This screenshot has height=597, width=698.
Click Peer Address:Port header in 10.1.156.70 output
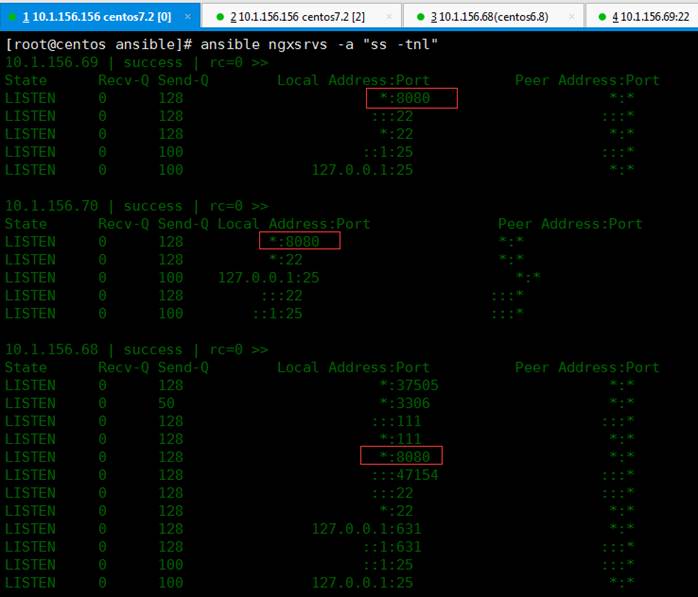tap(570, 224)
